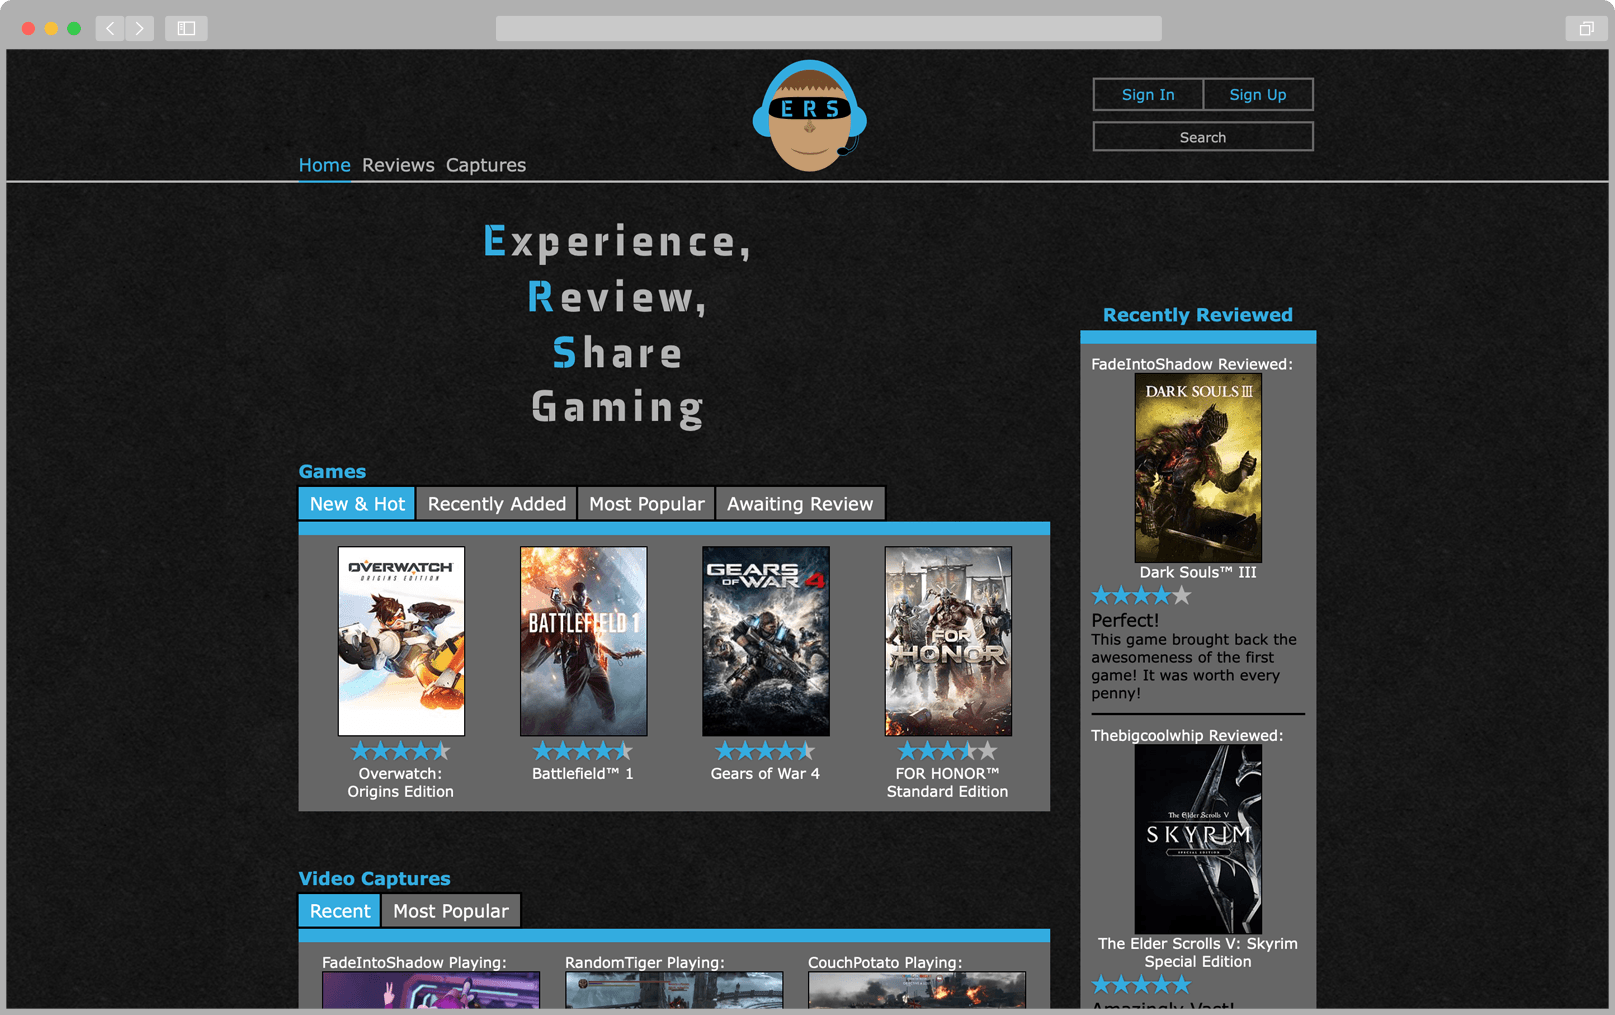The image size is (1615, 1015).
Task: Click the five-star rating under Skyrim review
Action: 1141,984
